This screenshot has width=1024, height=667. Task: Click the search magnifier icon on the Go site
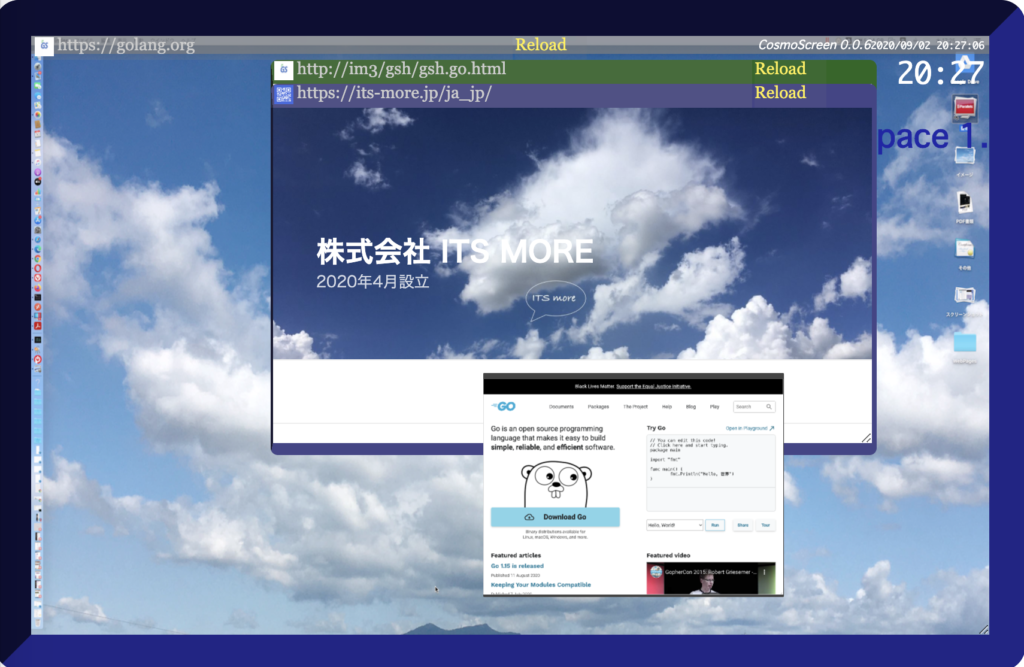pyautogui.click(x=769, y=407)
